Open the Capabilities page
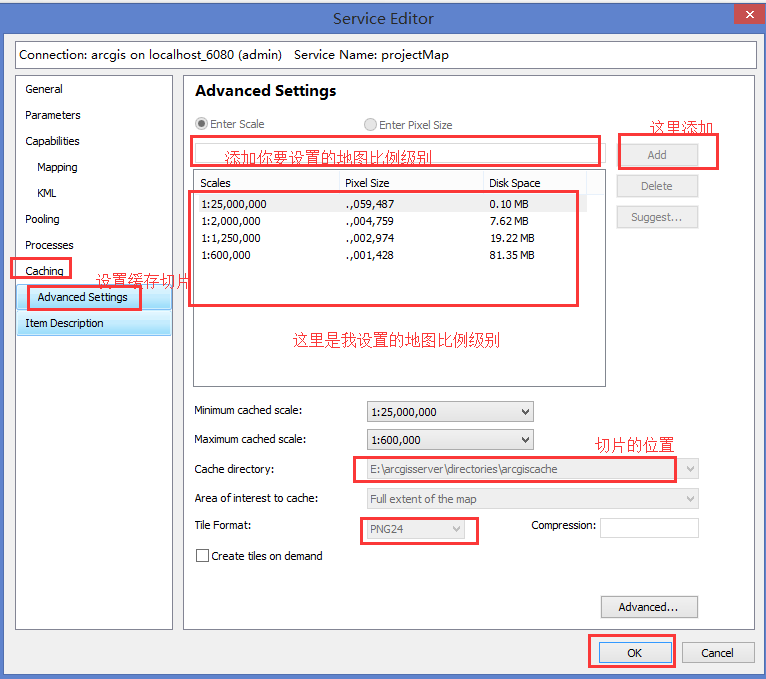The image size is (766, 679). 52,141
